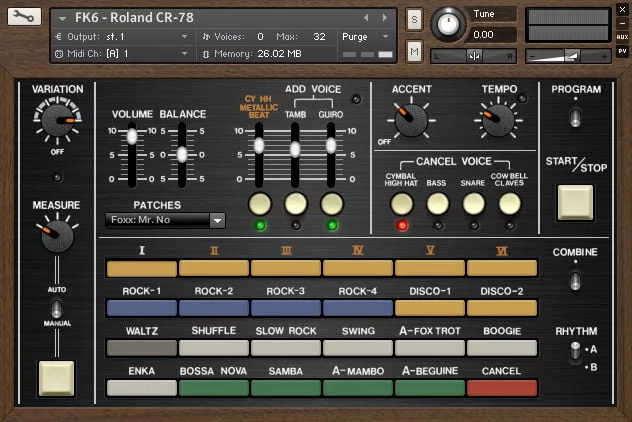
Task: Adjust the Tune knob
Action: click(x=448, y=24)
